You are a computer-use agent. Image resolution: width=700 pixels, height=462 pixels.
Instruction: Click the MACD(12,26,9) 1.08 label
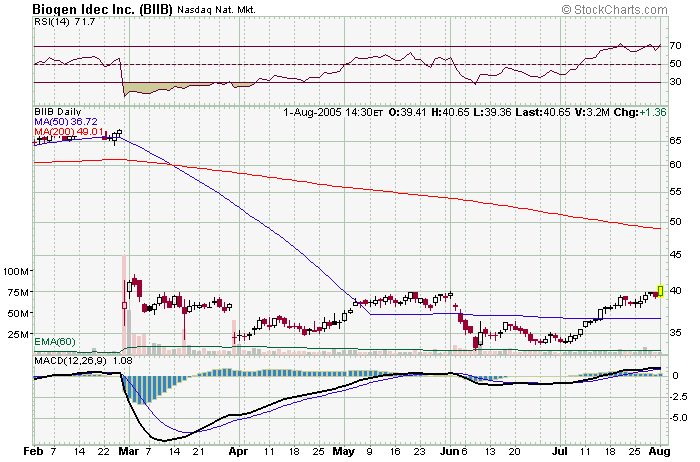pyautogui.click(x=83, y=360)
